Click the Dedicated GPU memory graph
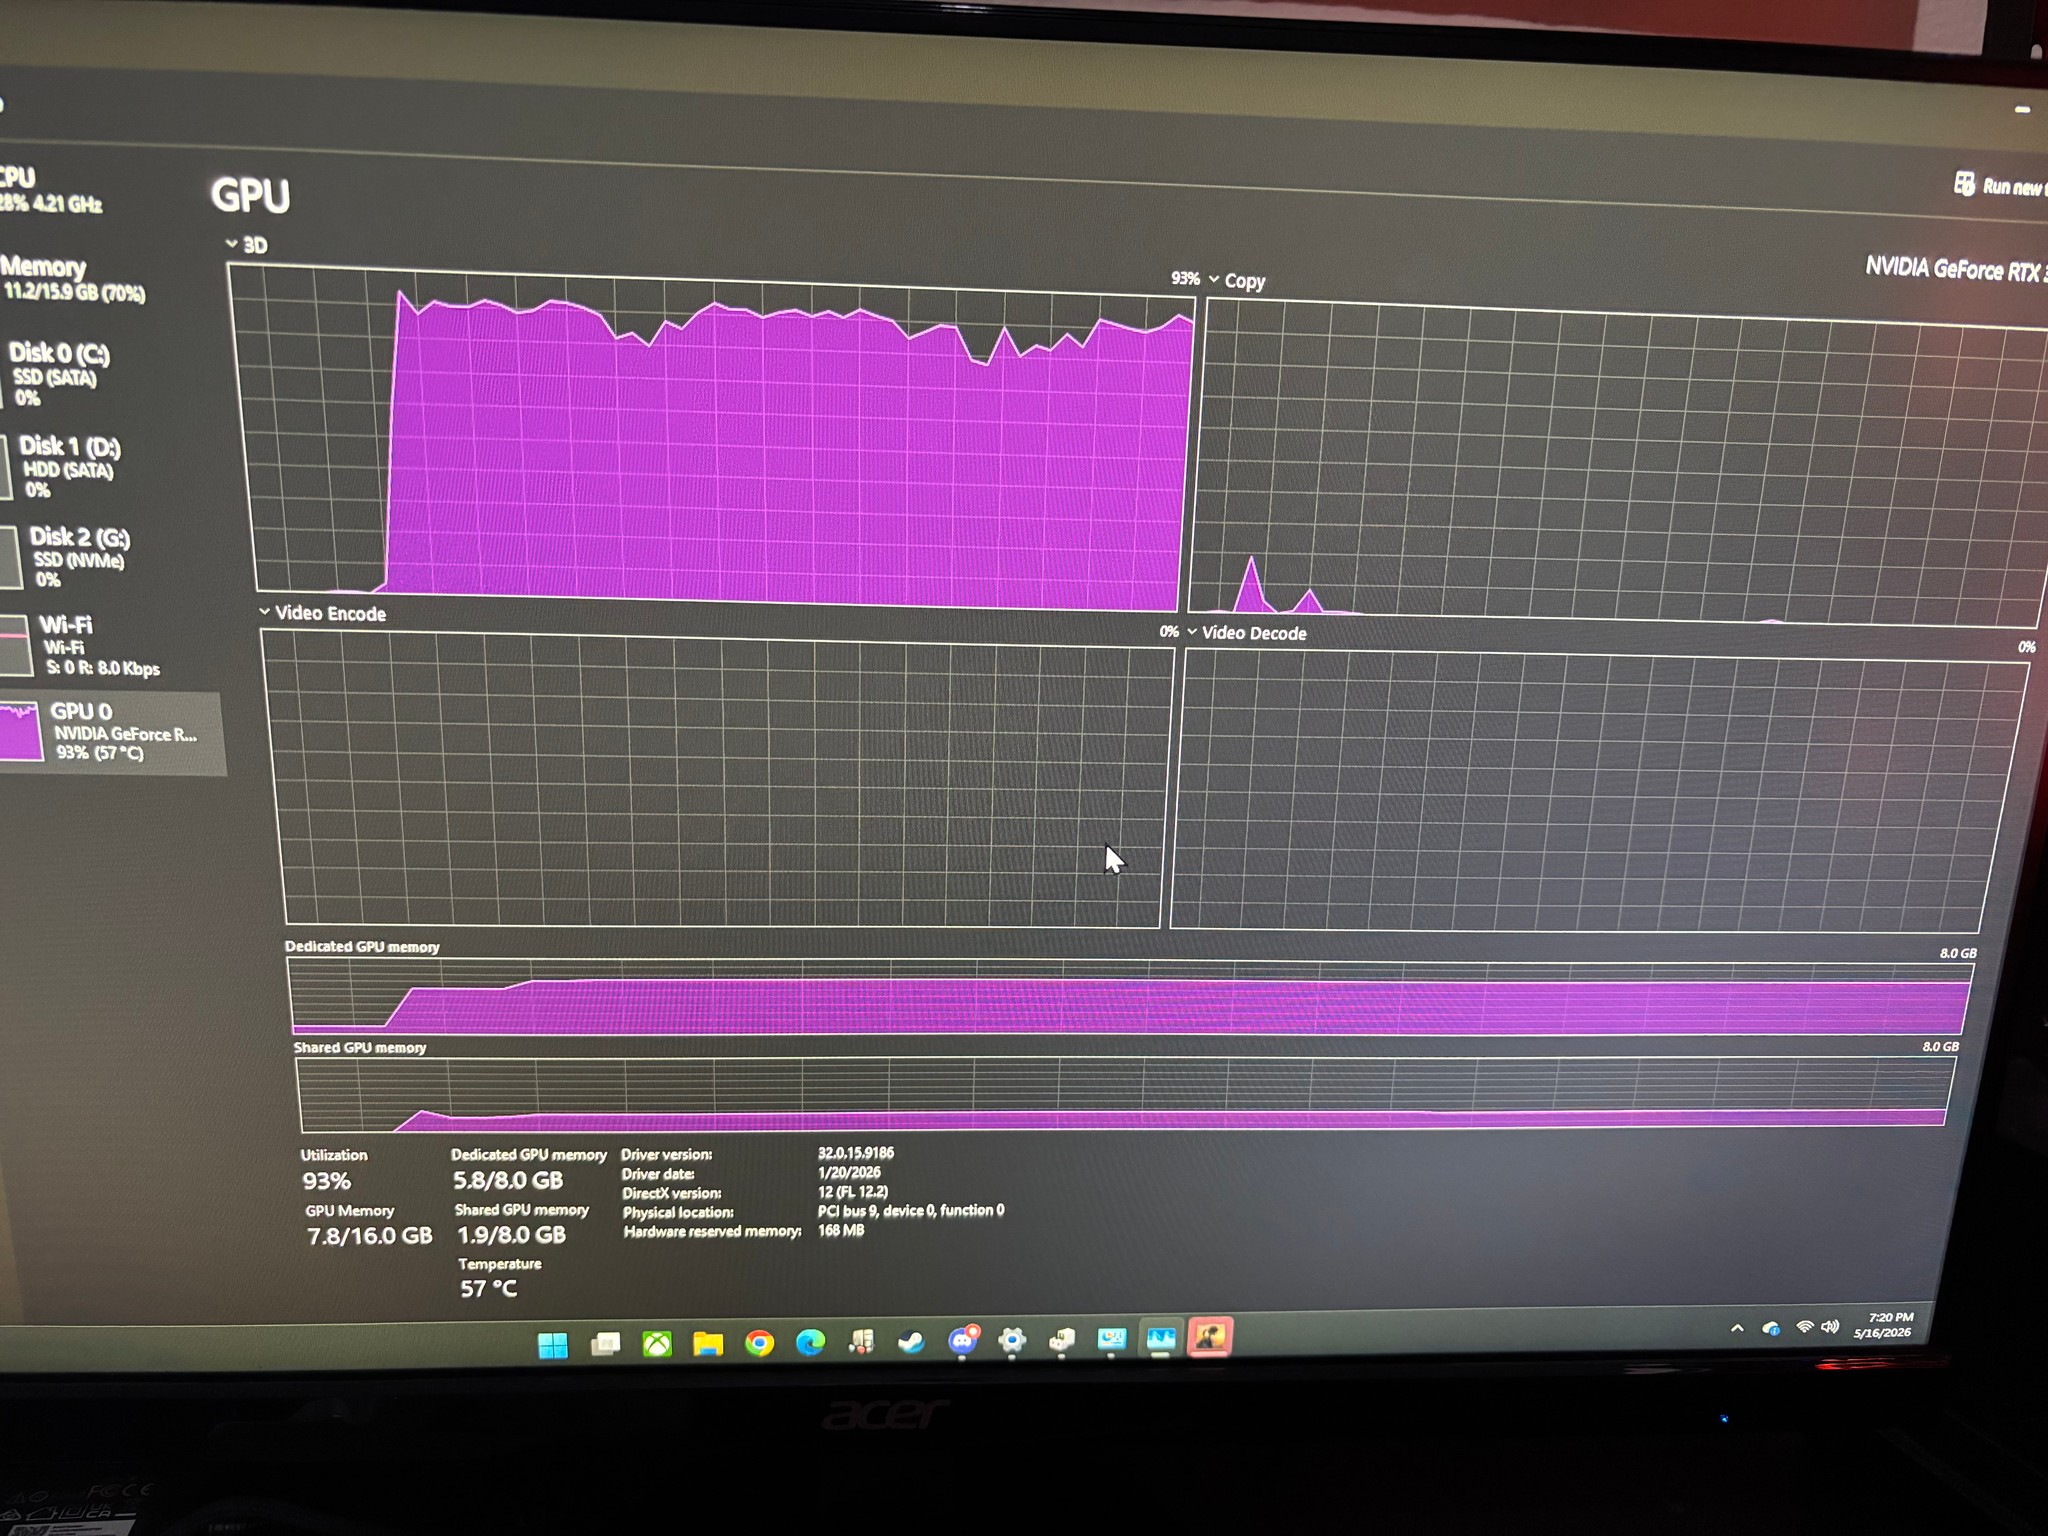The image size is (2048, 1536). coord(1130,997)
